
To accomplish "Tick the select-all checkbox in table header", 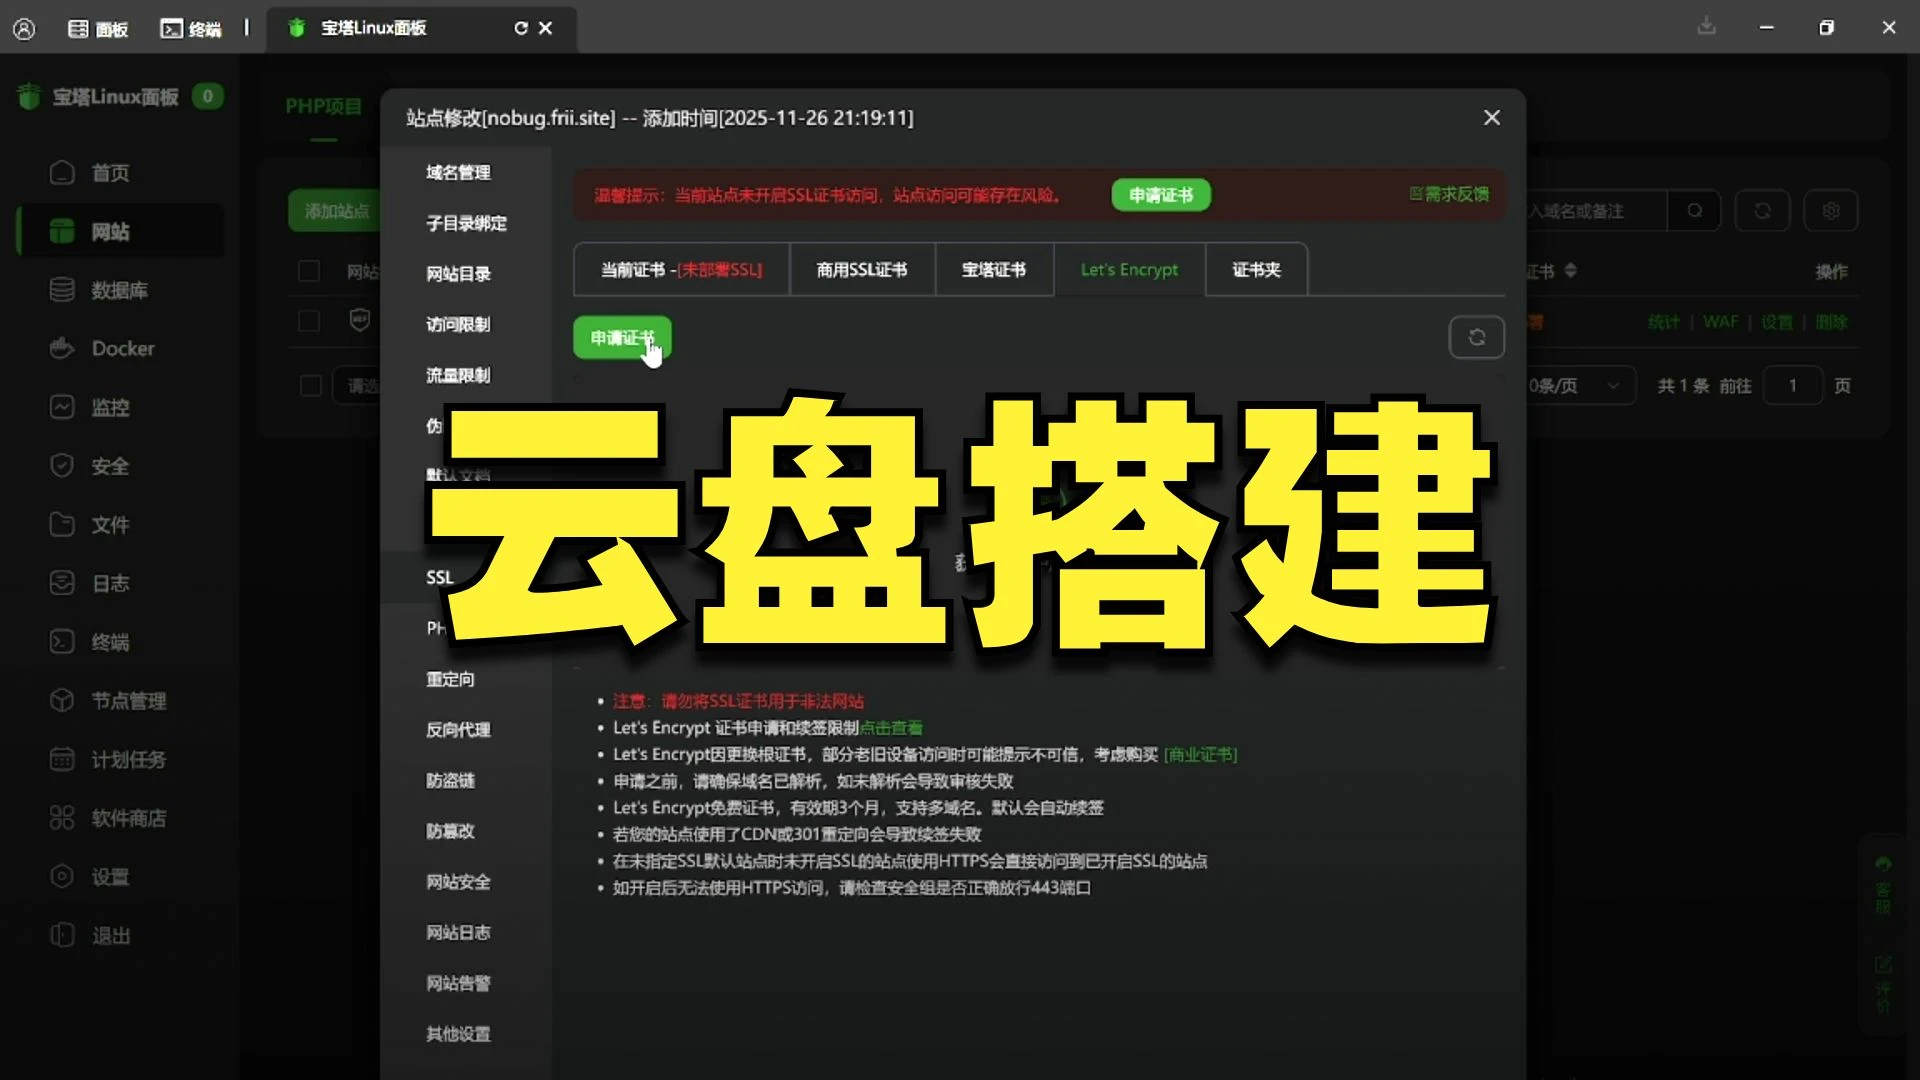I will coord(309,271).
